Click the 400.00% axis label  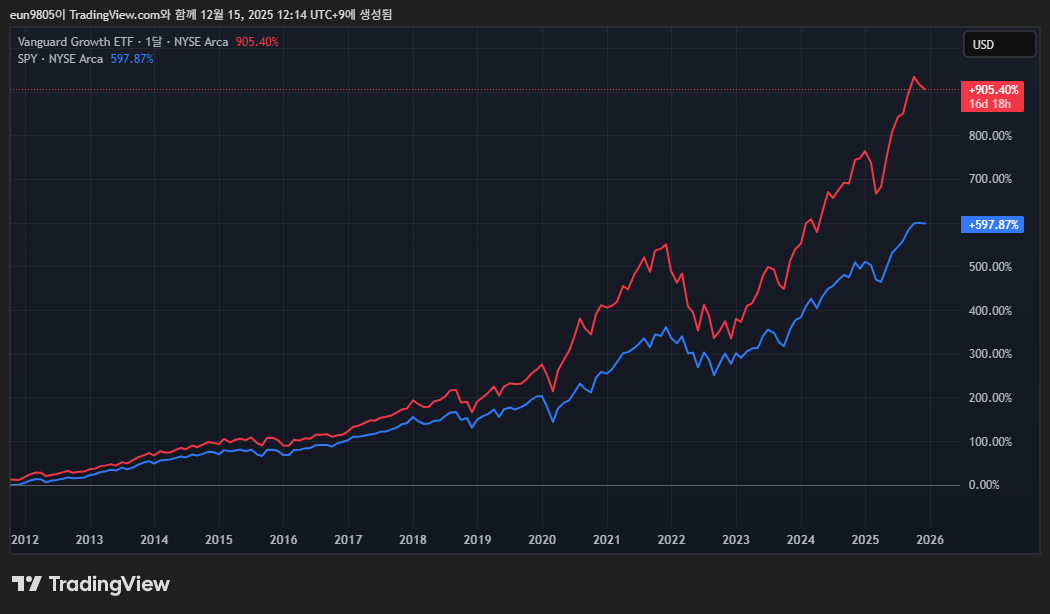tap(990, 311)
